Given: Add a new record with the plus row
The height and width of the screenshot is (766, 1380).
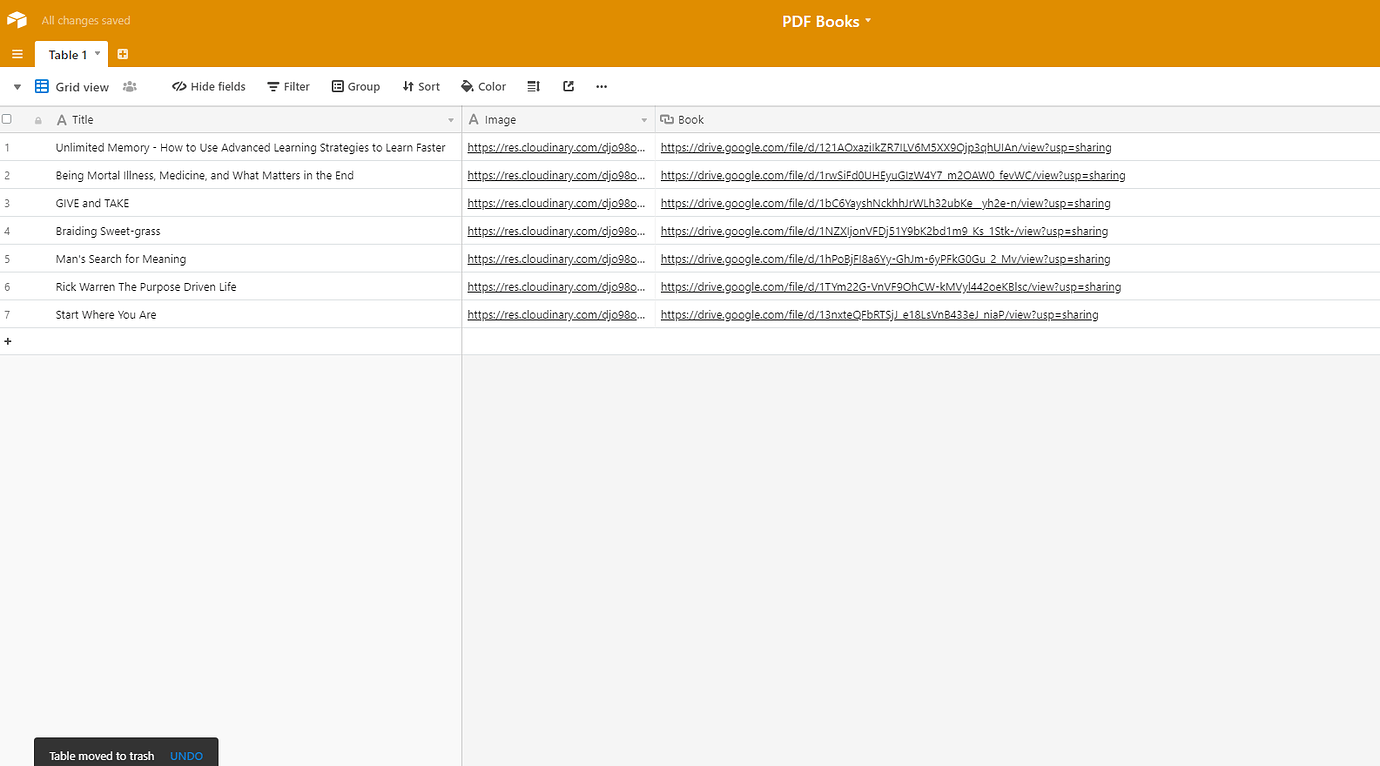Looking at the screenshot, I should pyautogui.click(x=8, y=341).
